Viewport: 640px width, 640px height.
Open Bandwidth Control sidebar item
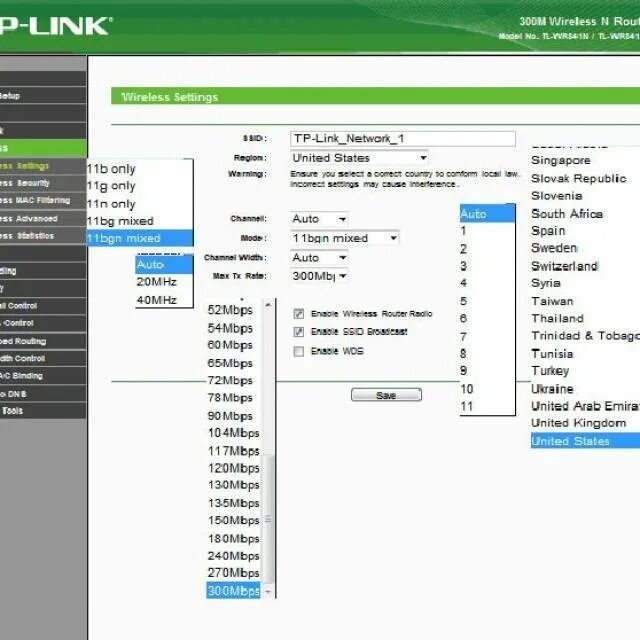pos(43,359)
